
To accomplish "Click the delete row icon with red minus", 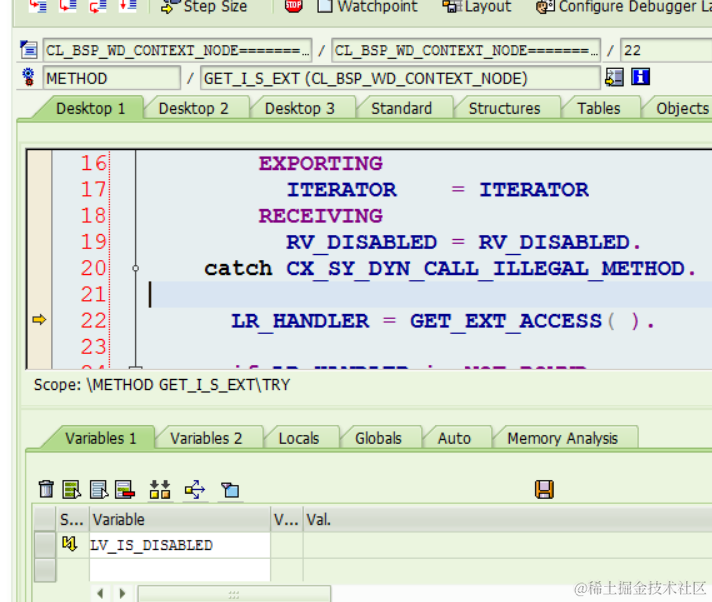I will (125, 489).
